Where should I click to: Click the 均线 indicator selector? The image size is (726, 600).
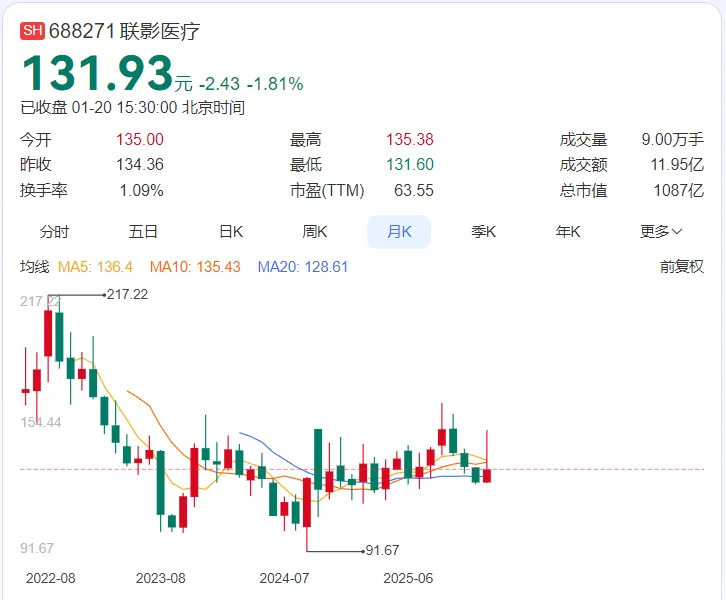tap(34, 267)
